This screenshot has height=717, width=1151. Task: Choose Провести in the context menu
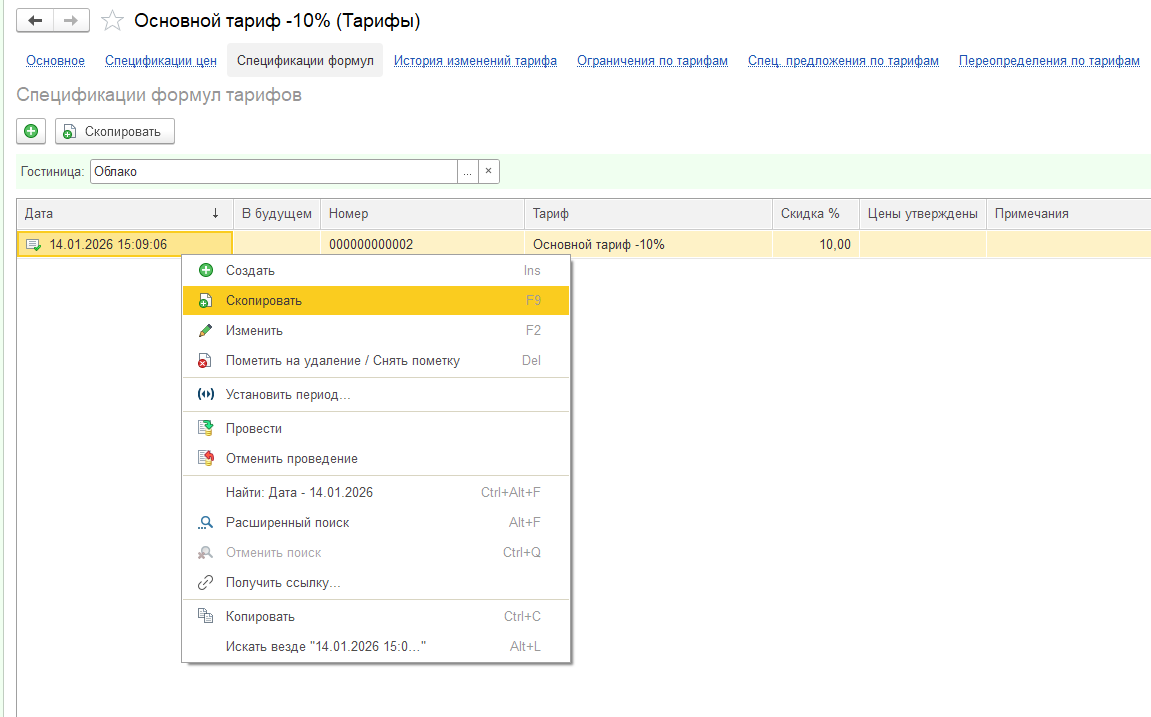(x=375, y=429)
